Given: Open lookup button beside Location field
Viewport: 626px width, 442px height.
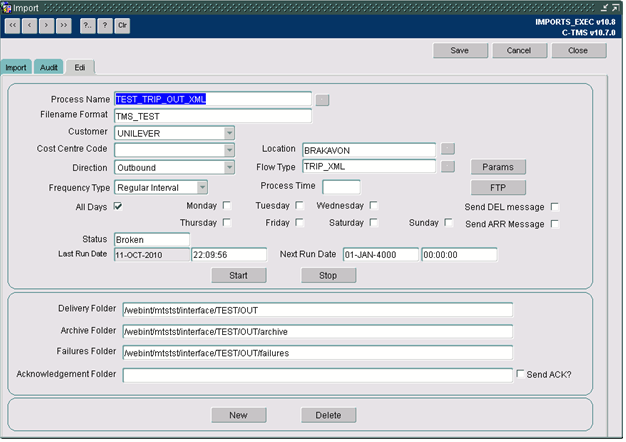Looking at the screenshot, I should click(x=448, y=149).
